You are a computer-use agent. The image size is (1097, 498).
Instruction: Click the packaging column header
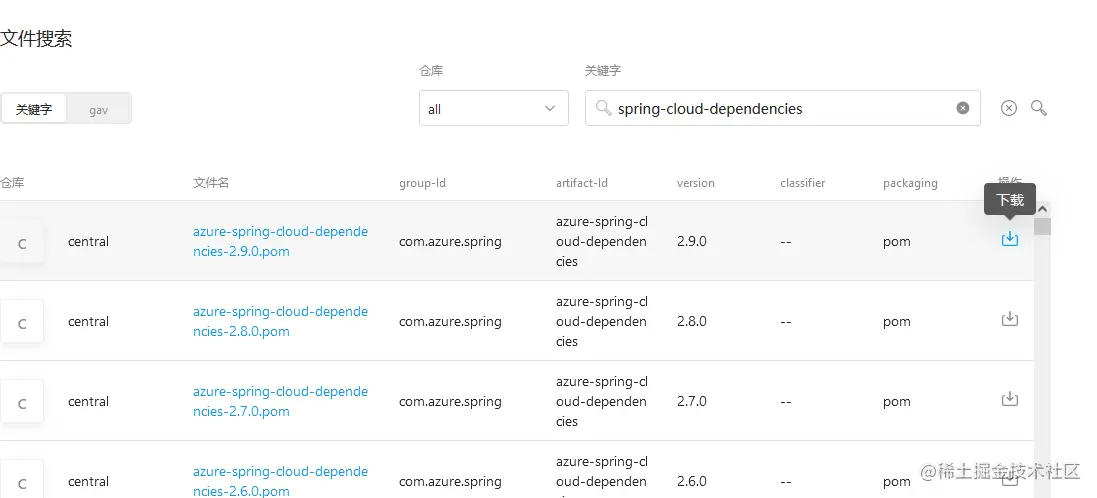point(910,183)
